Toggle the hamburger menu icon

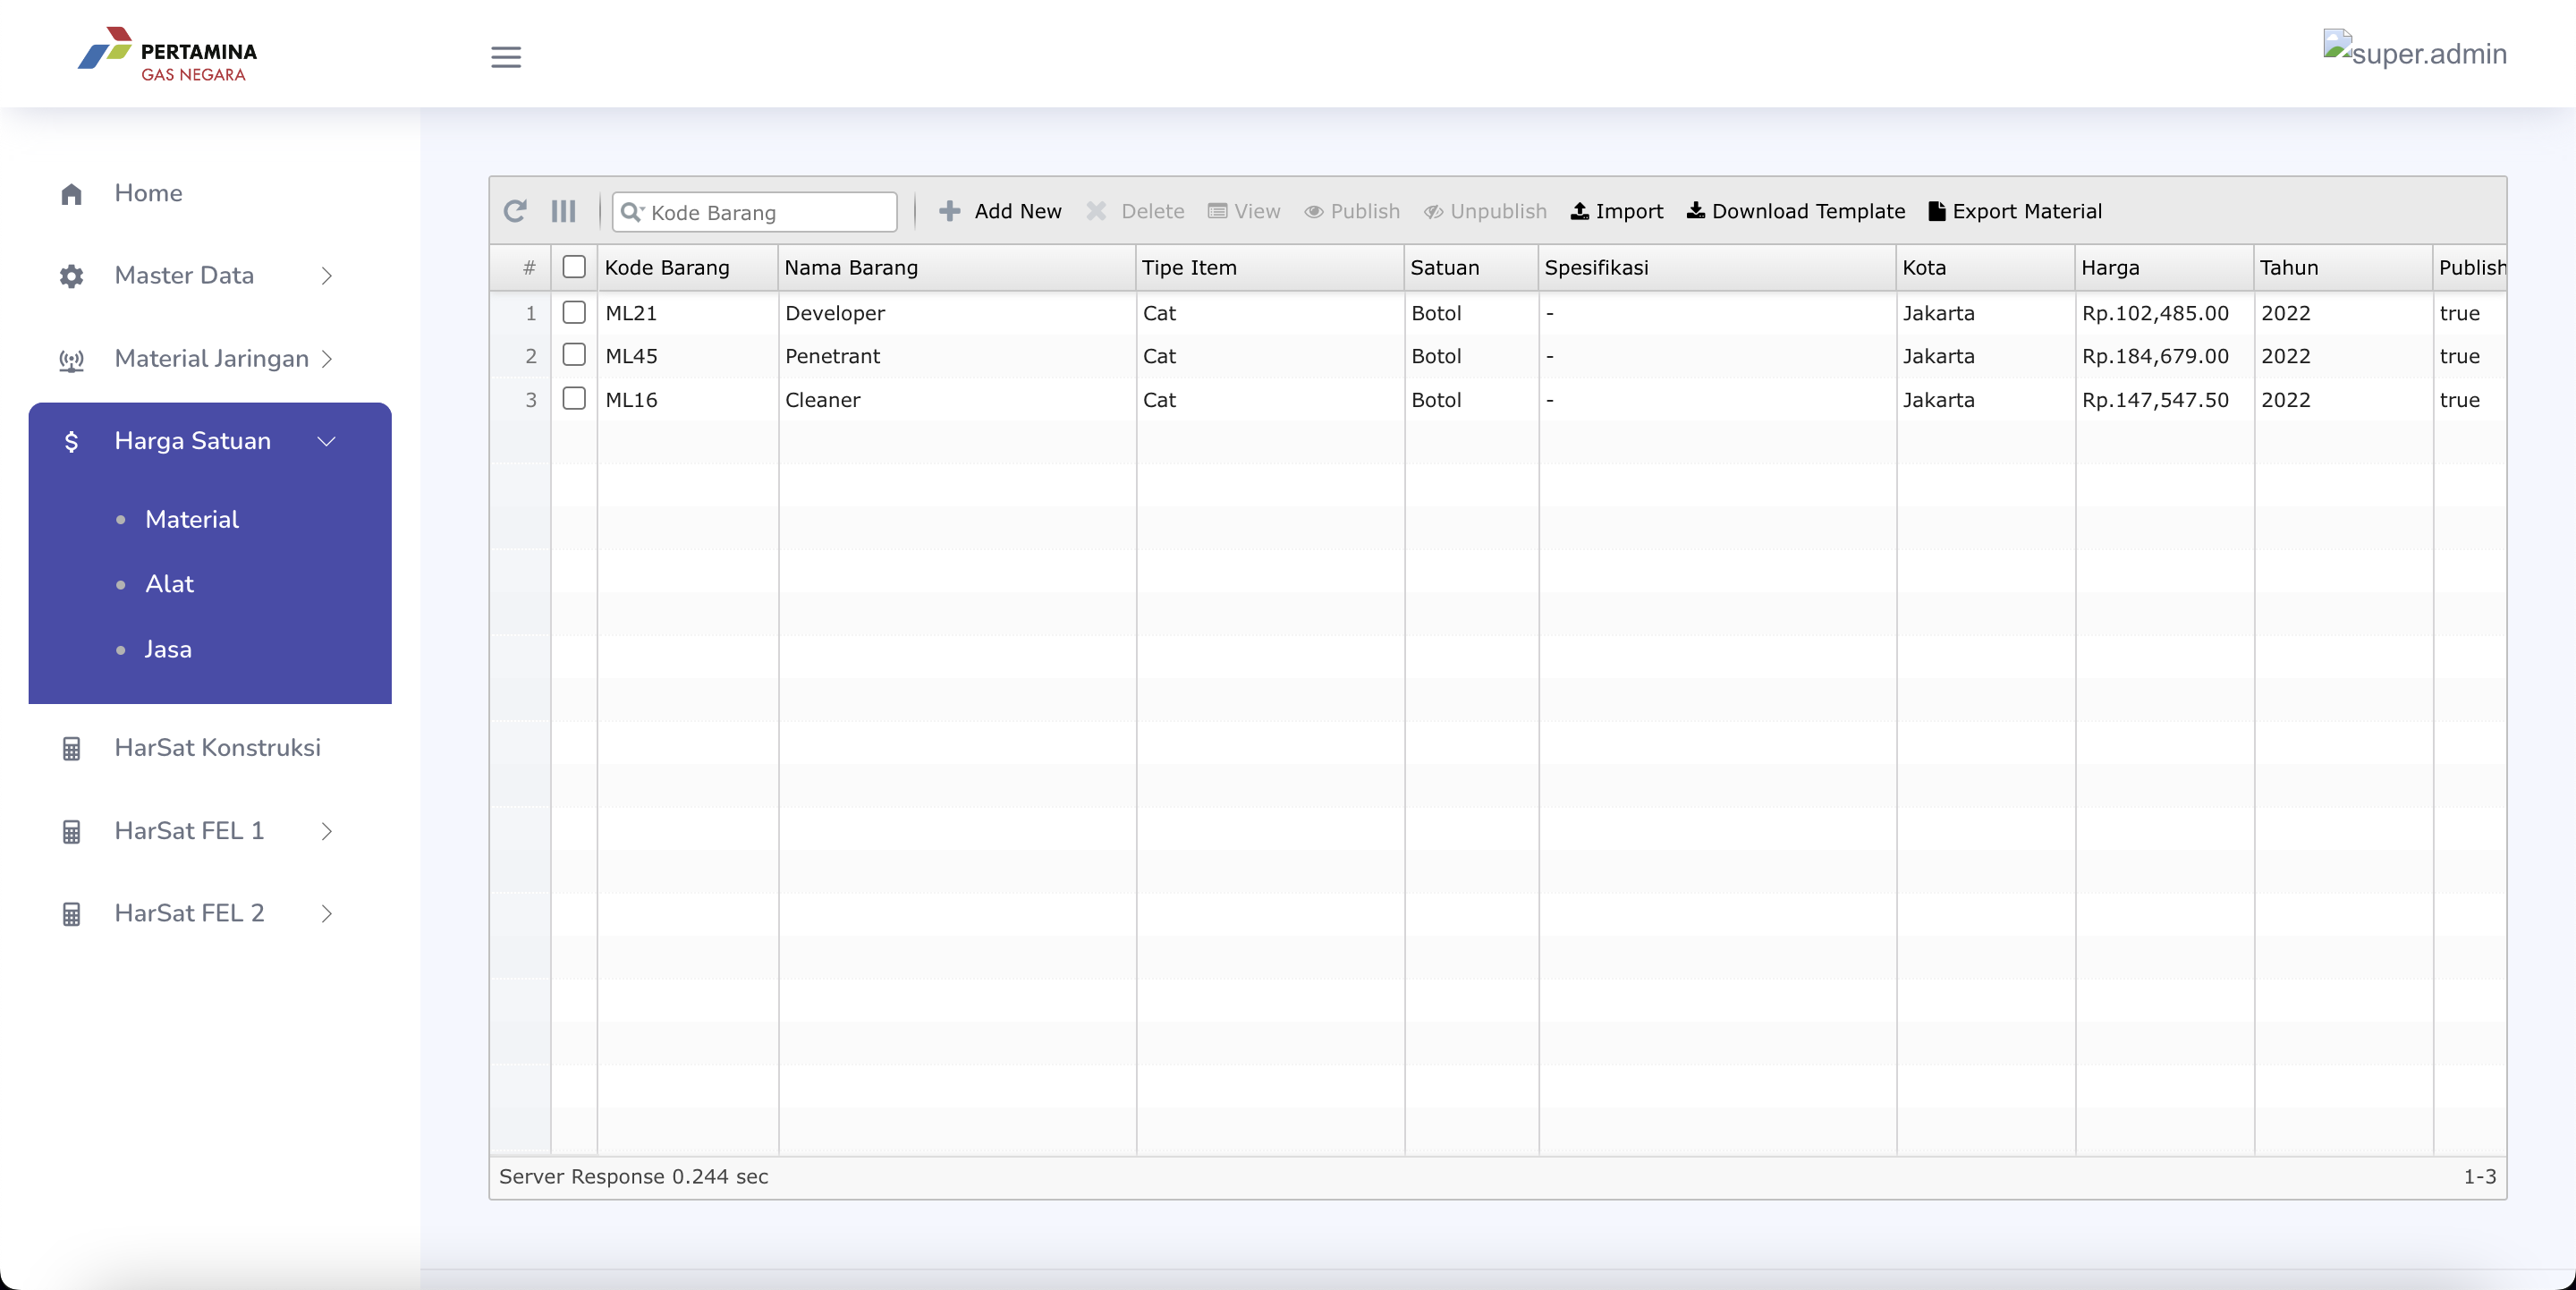point(506,57)
